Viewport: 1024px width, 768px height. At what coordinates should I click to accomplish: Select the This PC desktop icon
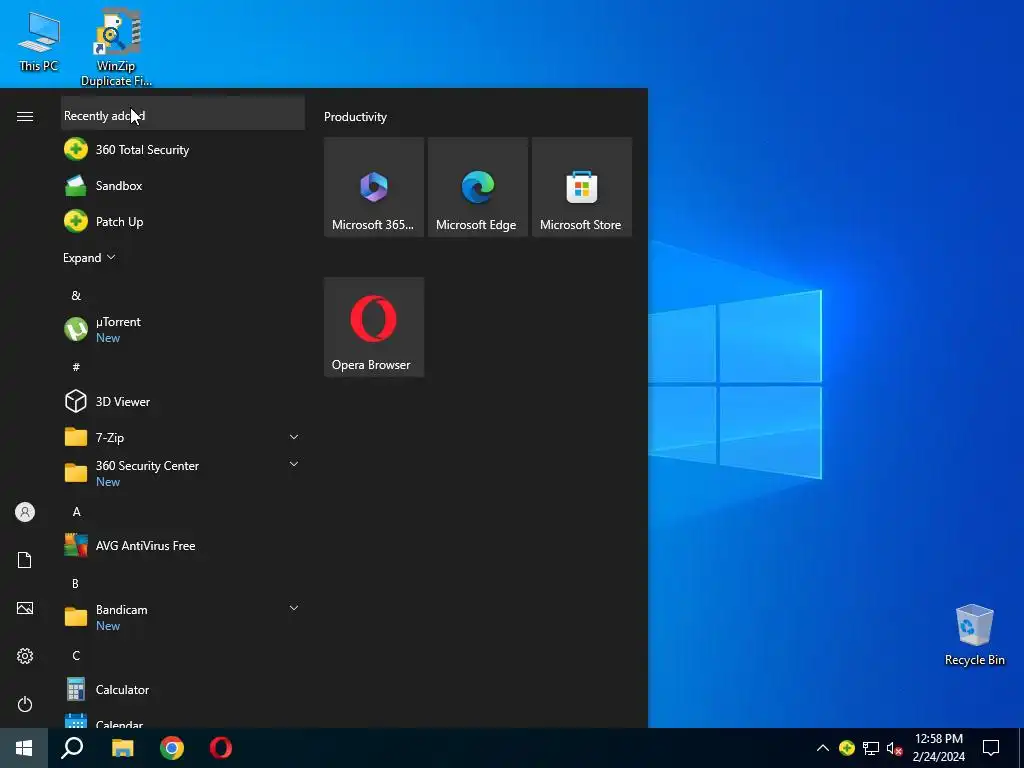[39, 41]
